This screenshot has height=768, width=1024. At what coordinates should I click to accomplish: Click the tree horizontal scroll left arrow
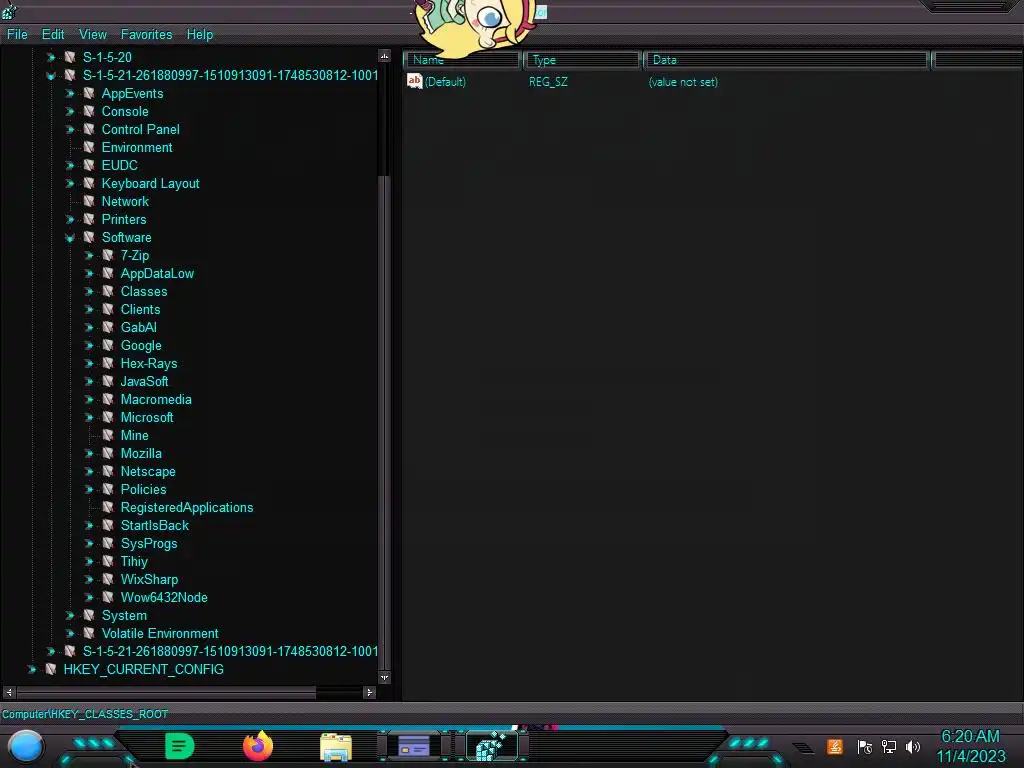(x=8, y=692)
